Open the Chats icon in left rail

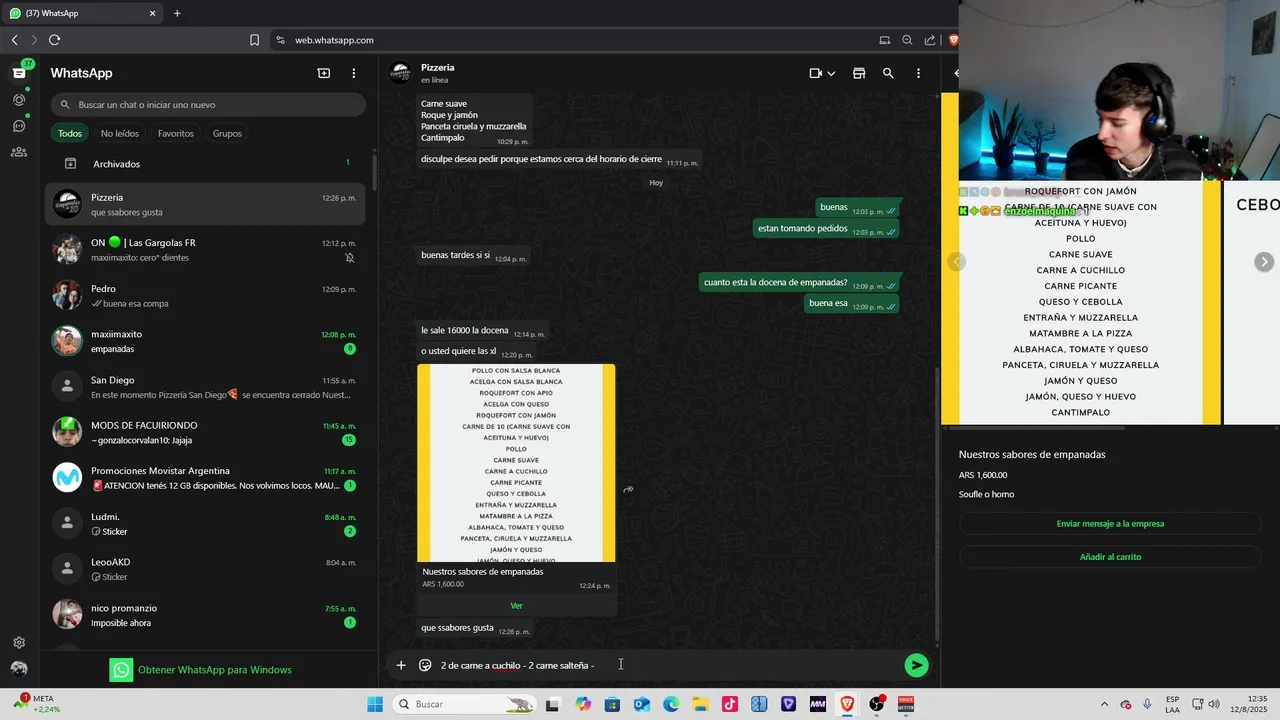point(19,73)
